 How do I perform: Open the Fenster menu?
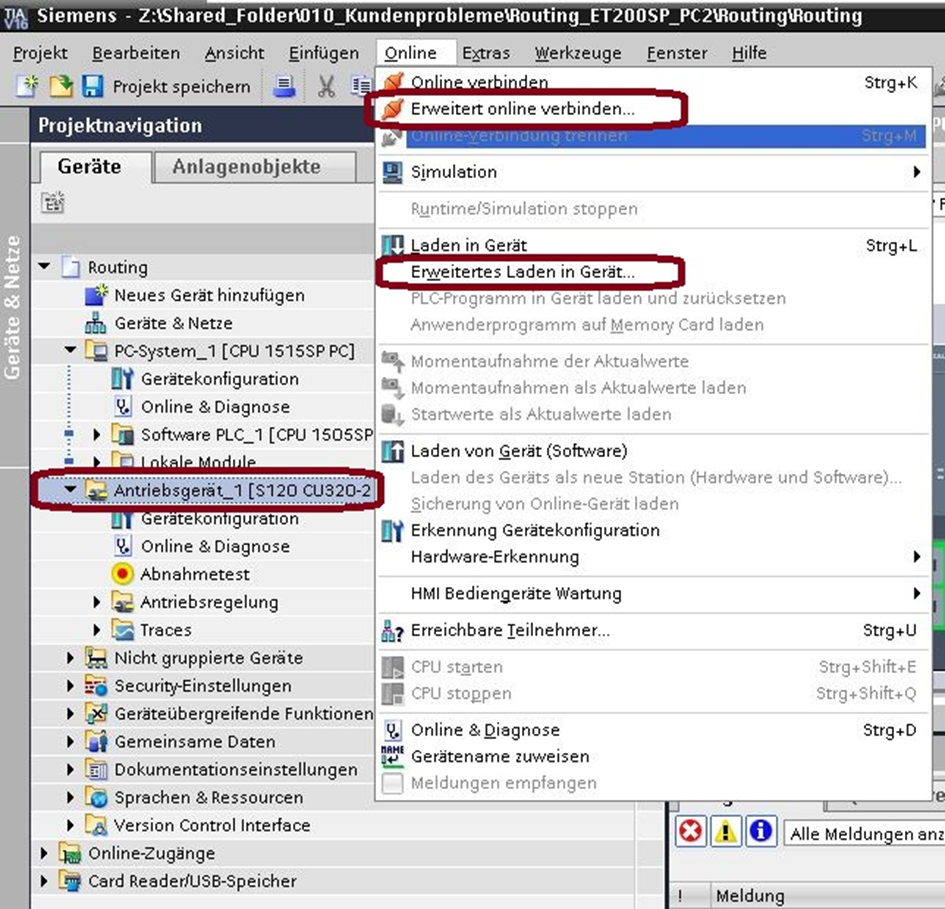(677, 53)
